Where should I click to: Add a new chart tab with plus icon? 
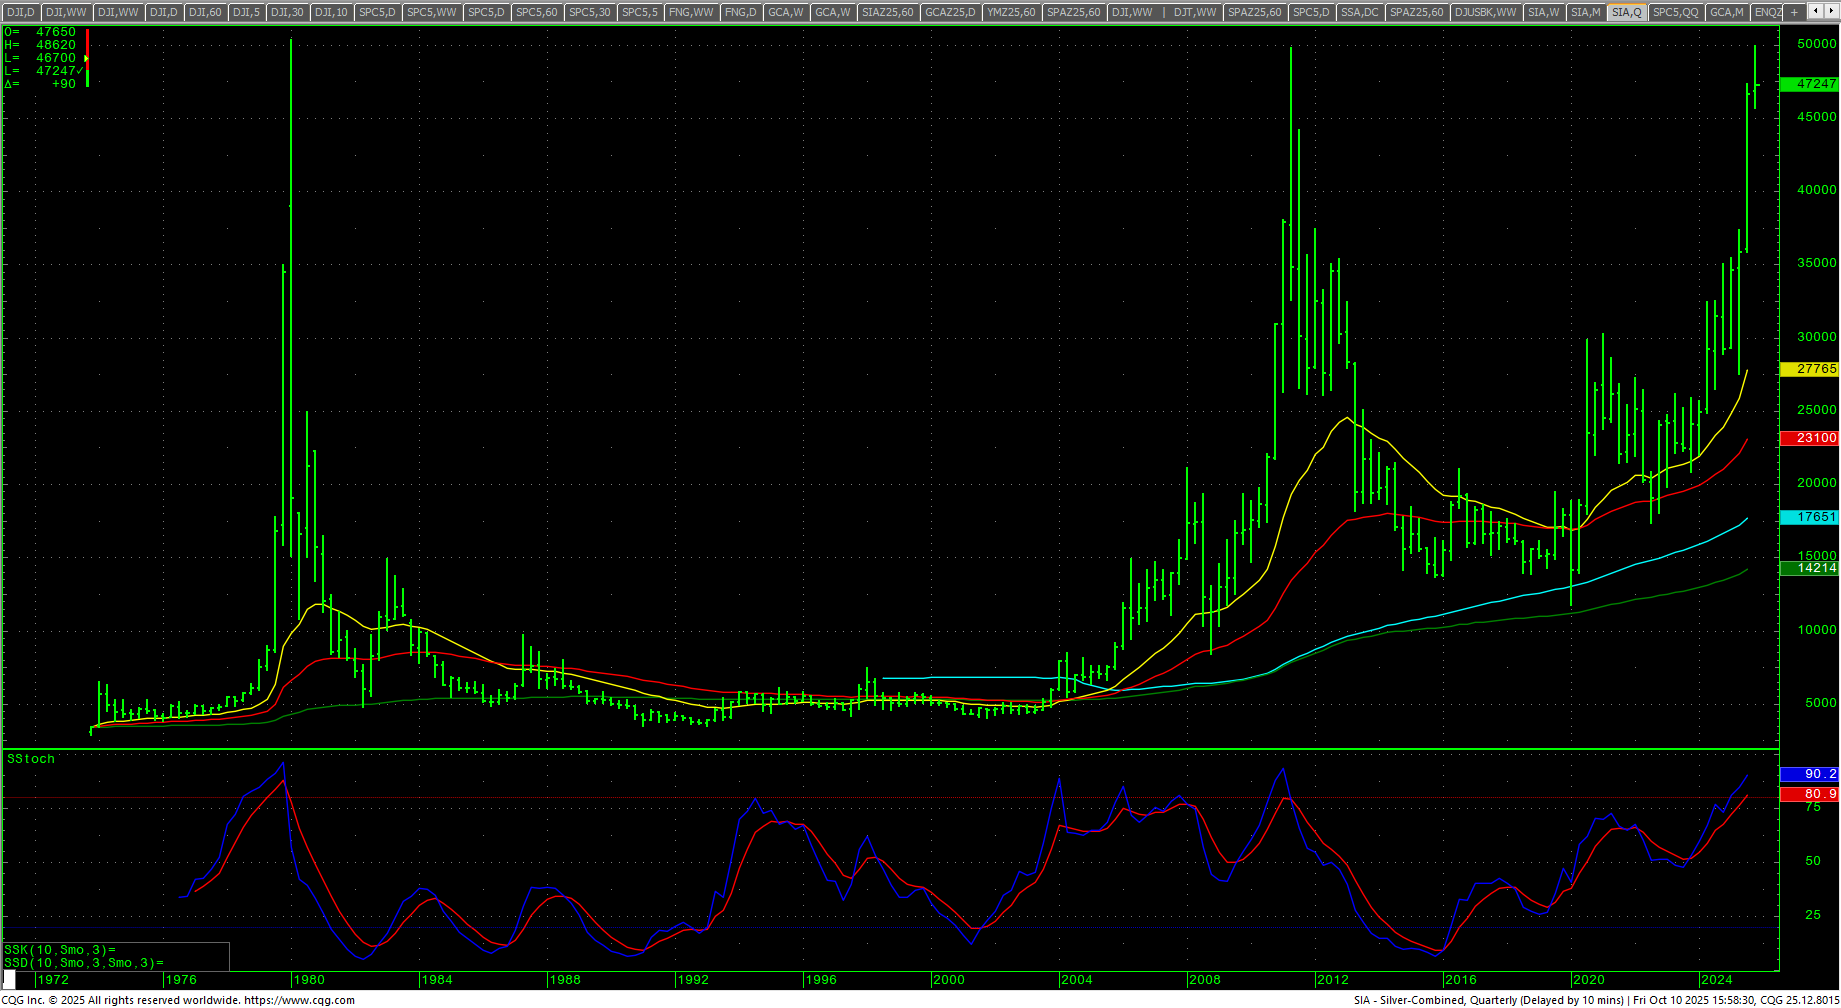(x=1794, y=12)
